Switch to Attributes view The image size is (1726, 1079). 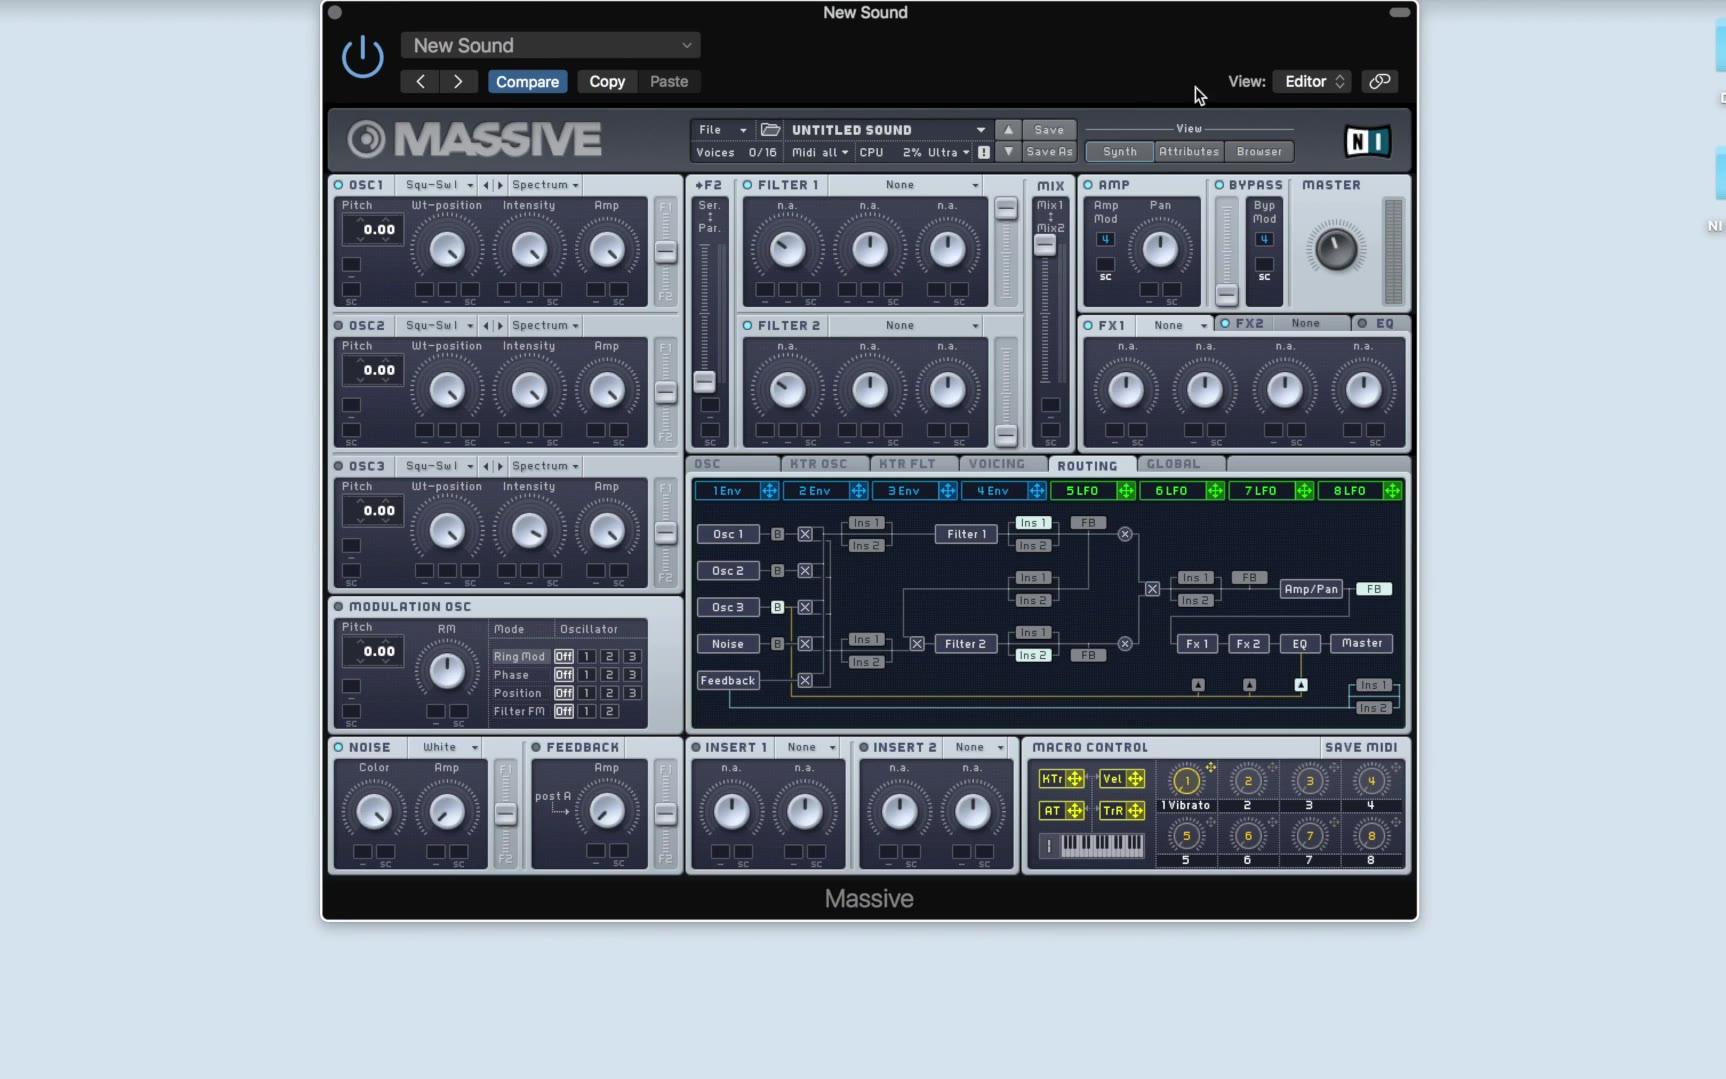1188,152
